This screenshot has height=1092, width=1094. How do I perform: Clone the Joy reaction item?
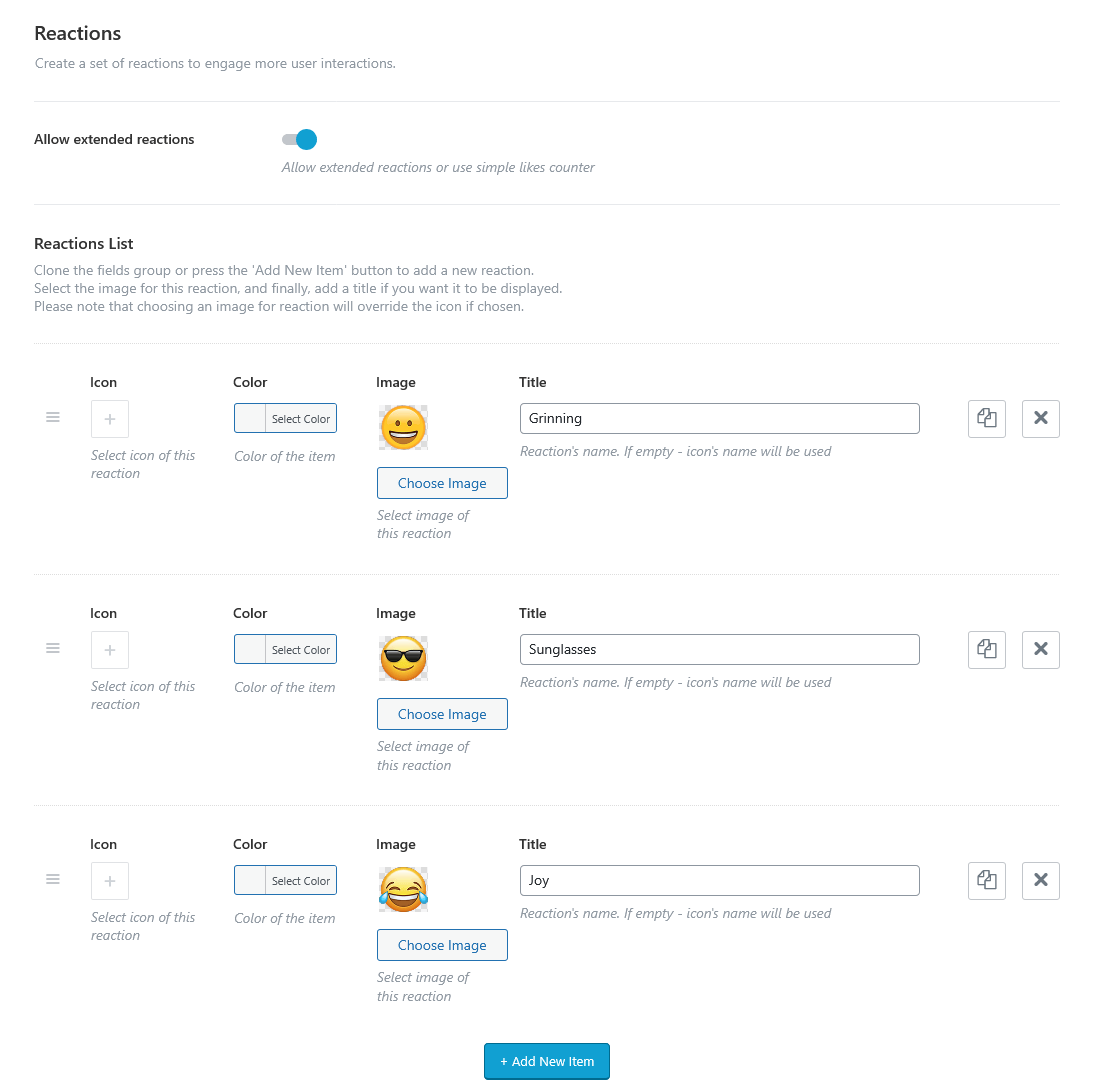pos(987,881)
